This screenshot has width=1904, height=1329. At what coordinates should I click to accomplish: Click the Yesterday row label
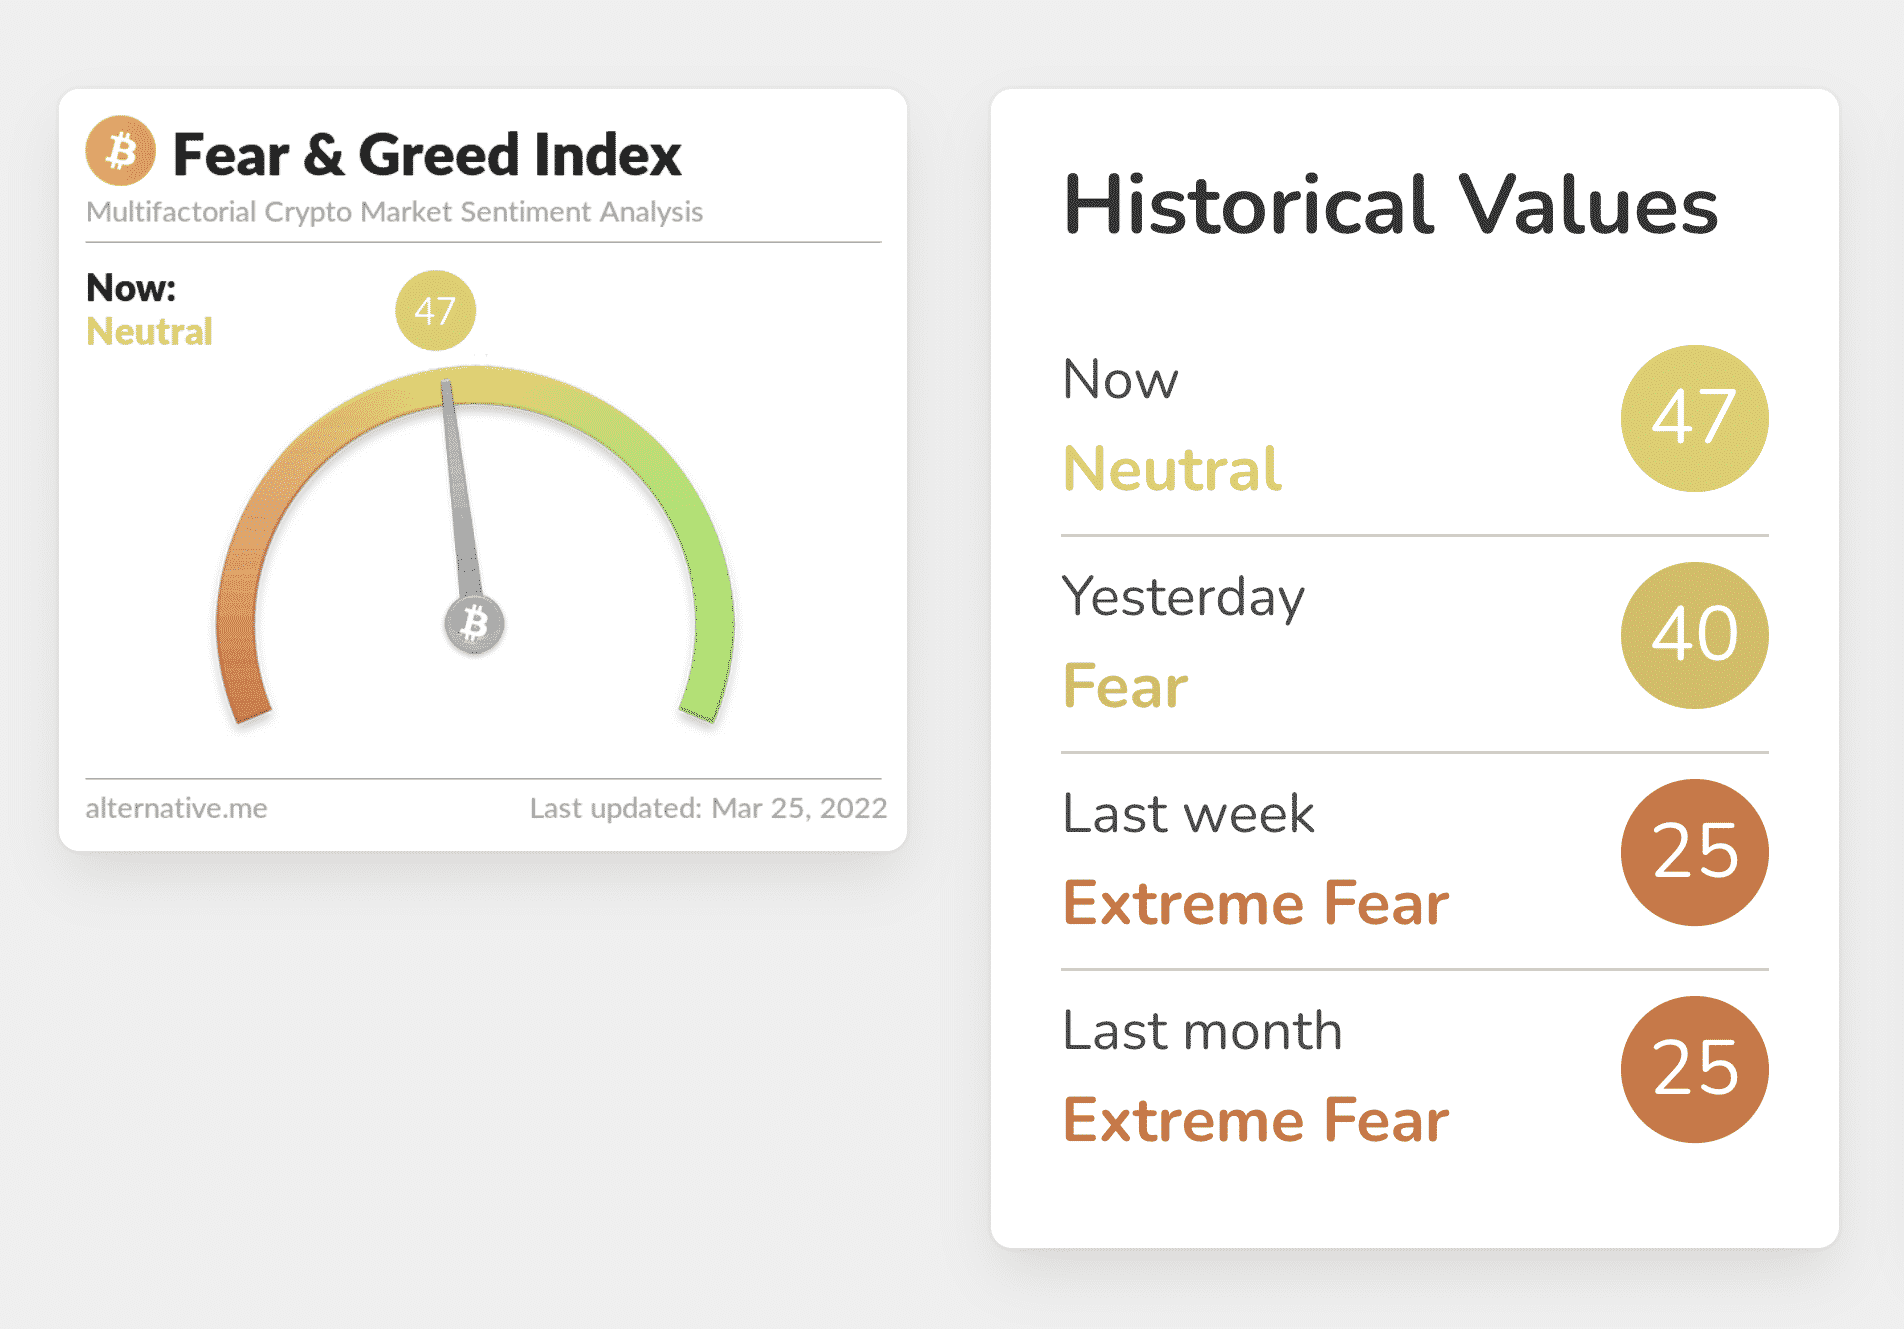pyautogui.click(x=1183, y=597)
